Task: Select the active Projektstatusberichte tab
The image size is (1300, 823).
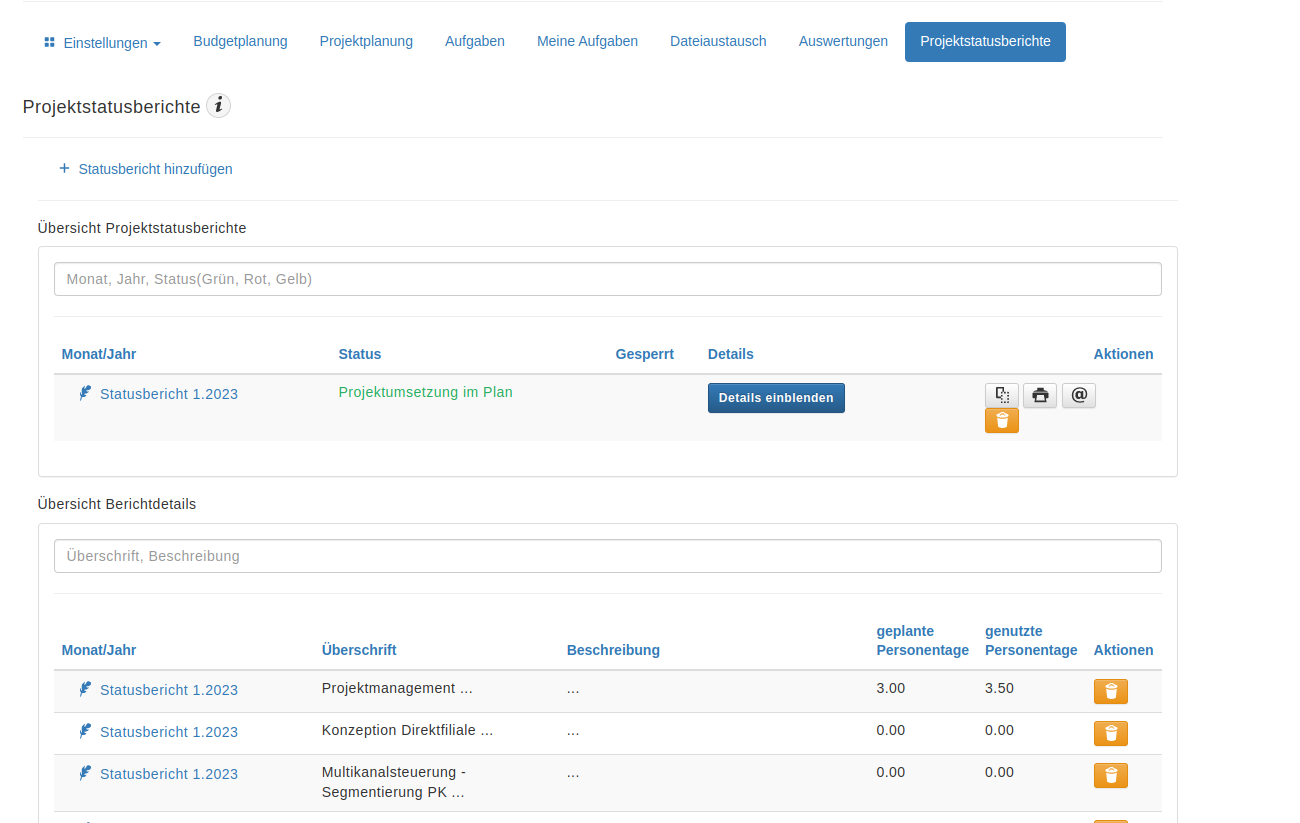Action: pyautogui.click(x=985, y=42)
